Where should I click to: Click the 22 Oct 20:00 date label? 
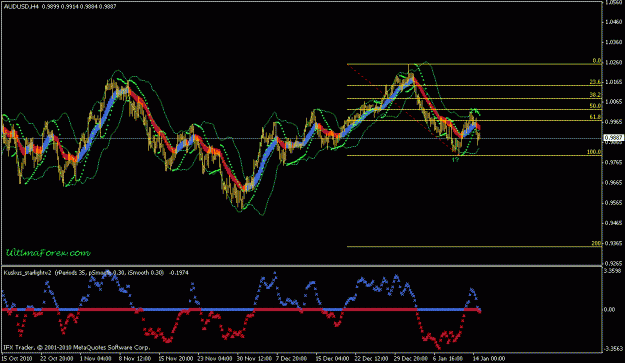pos(57,359)
